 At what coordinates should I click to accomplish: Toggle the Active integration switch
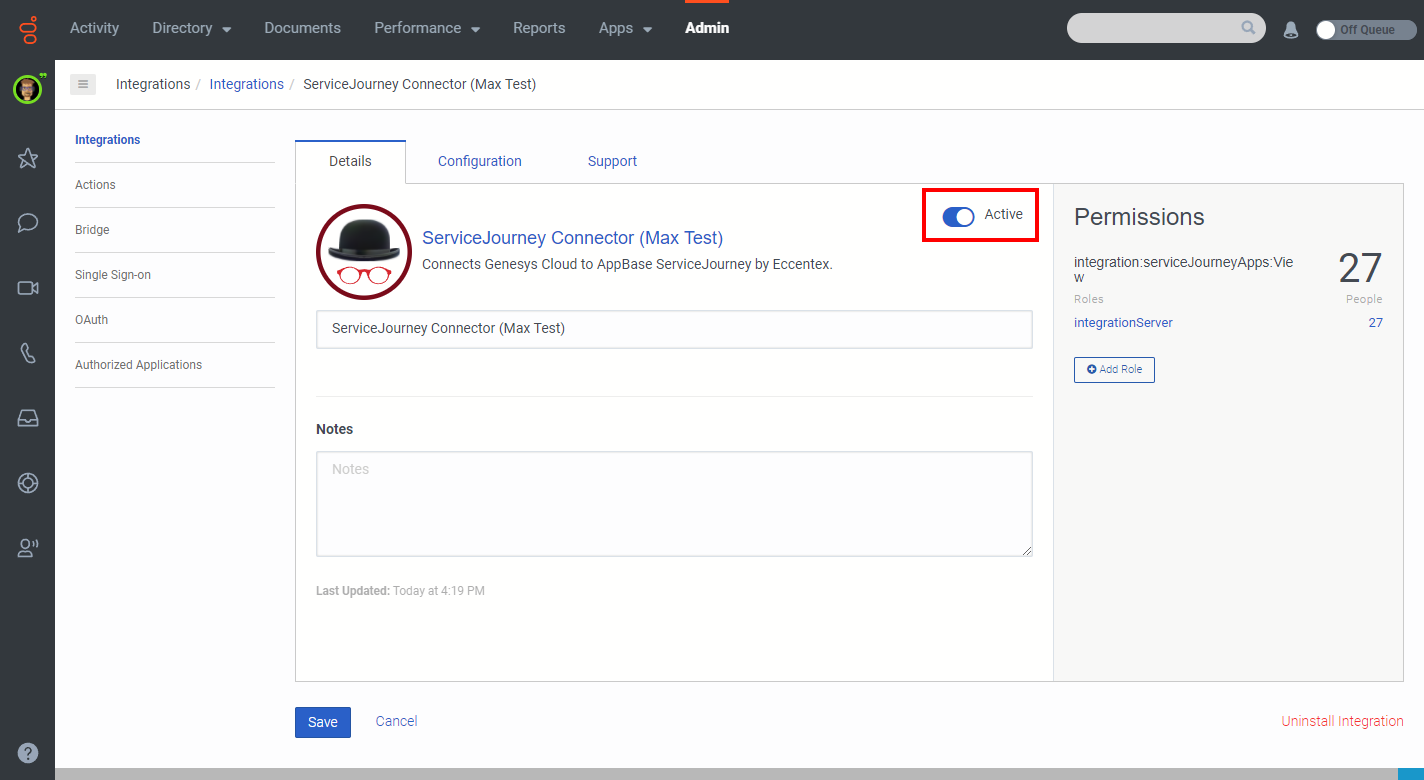(958, 216)
